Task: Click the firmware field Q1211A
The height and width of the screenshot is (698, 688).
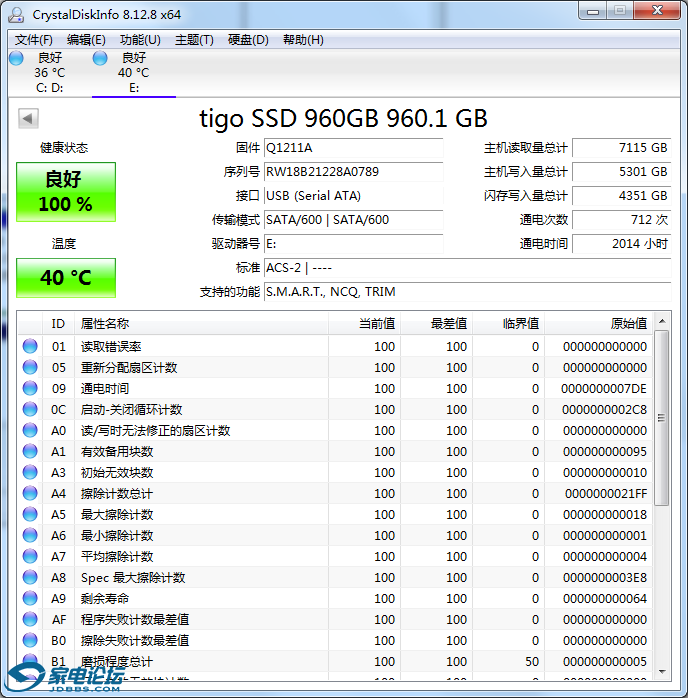Action: [353, 148]
